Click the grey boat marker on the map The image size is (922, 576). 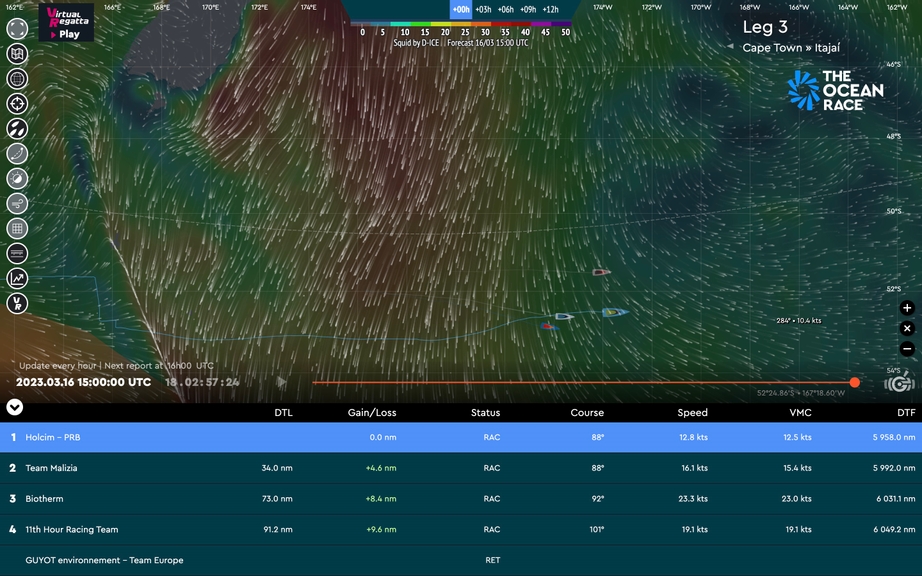564,316
